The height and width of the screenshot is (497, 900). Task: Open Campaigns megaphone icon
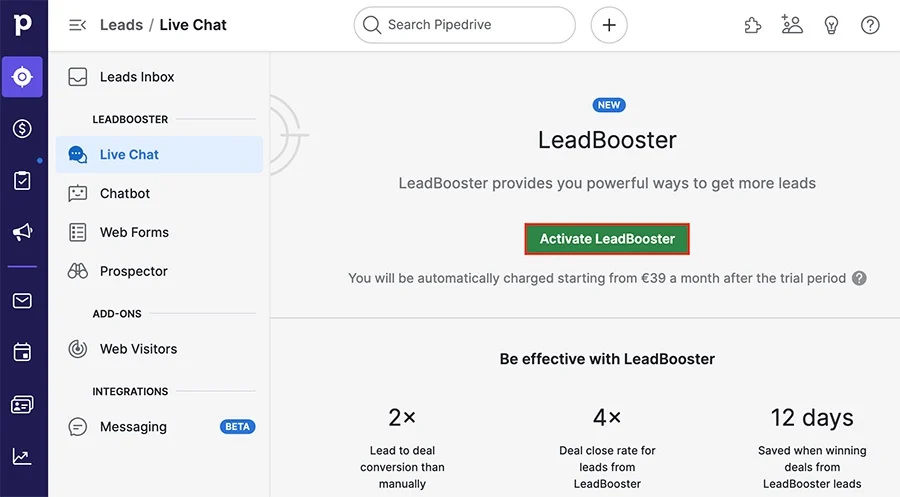pos(22,232)
